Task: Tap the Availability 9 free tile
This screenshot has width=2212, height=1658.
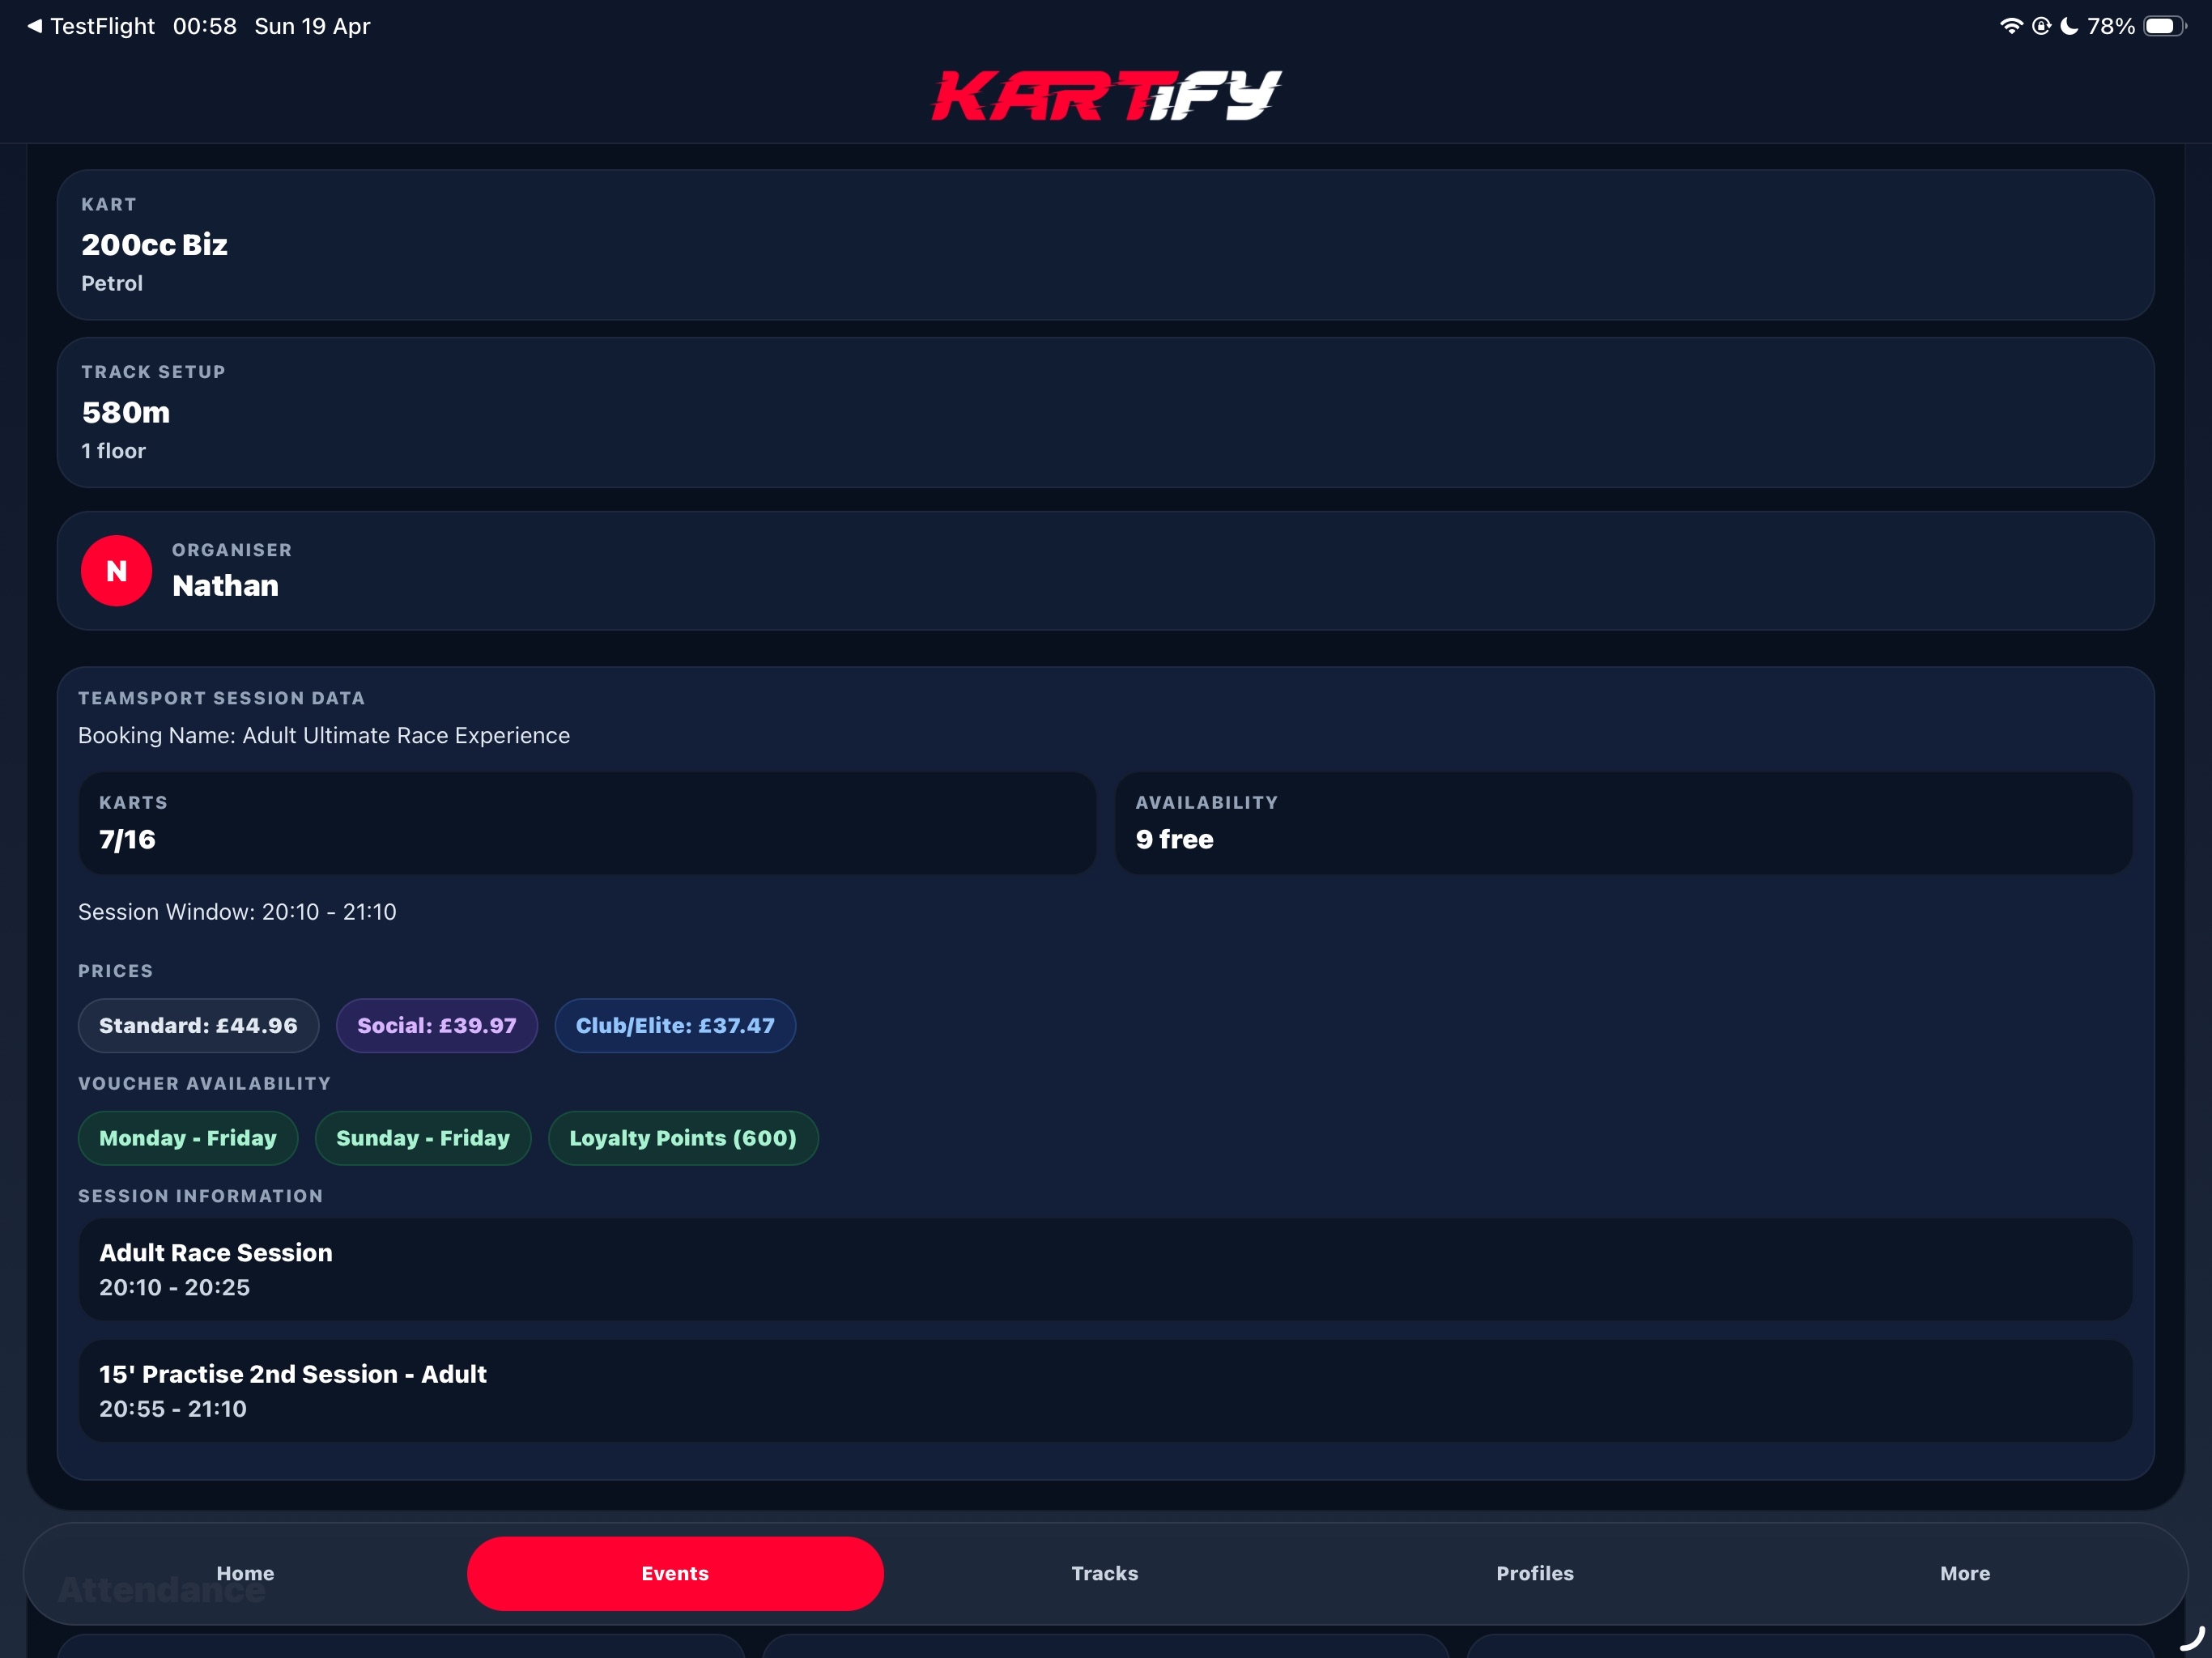Action: pos(1624,823)
